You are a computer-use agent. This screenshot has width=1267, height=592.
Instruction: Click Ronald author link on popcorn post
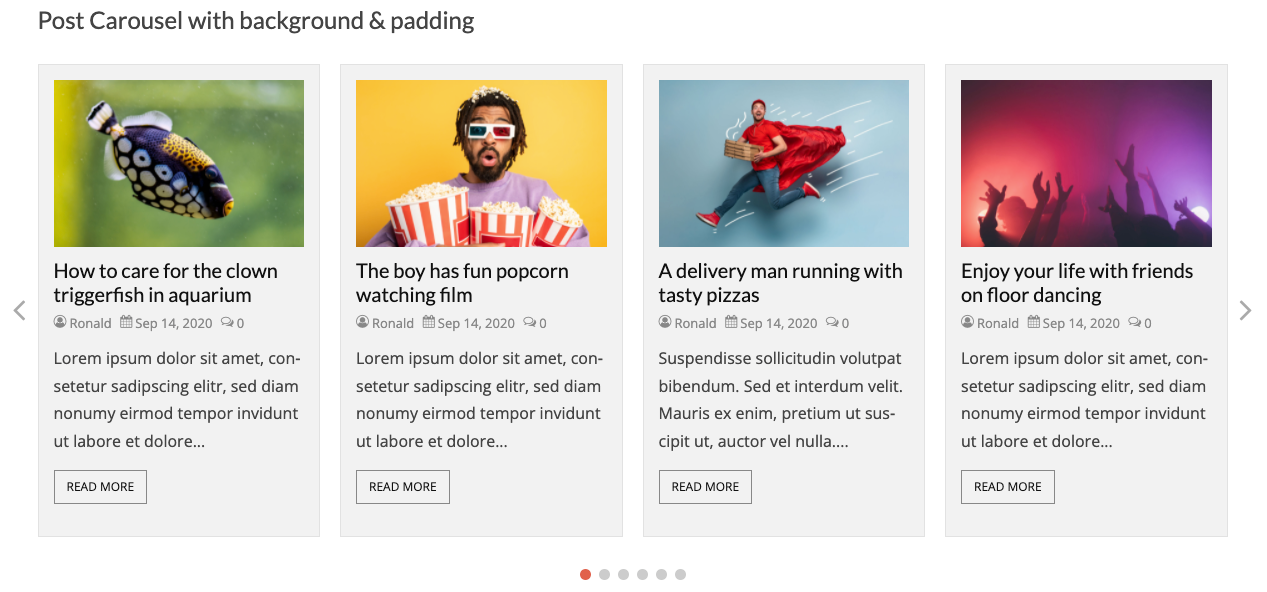pos(393,323)
